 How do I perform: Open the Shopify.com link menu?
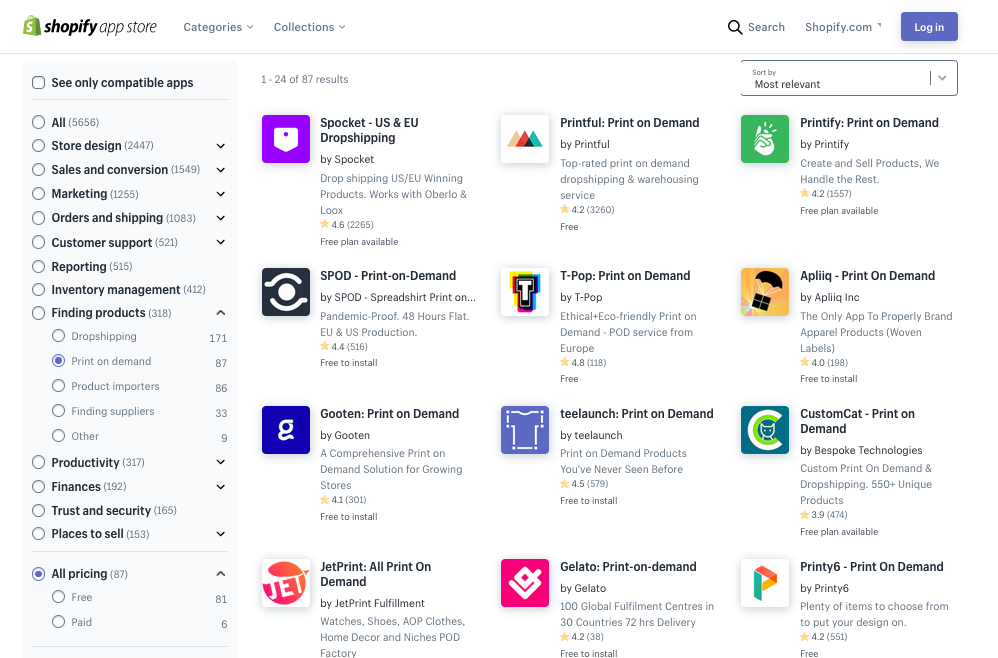pyautogui.click(x=843, y=27)
